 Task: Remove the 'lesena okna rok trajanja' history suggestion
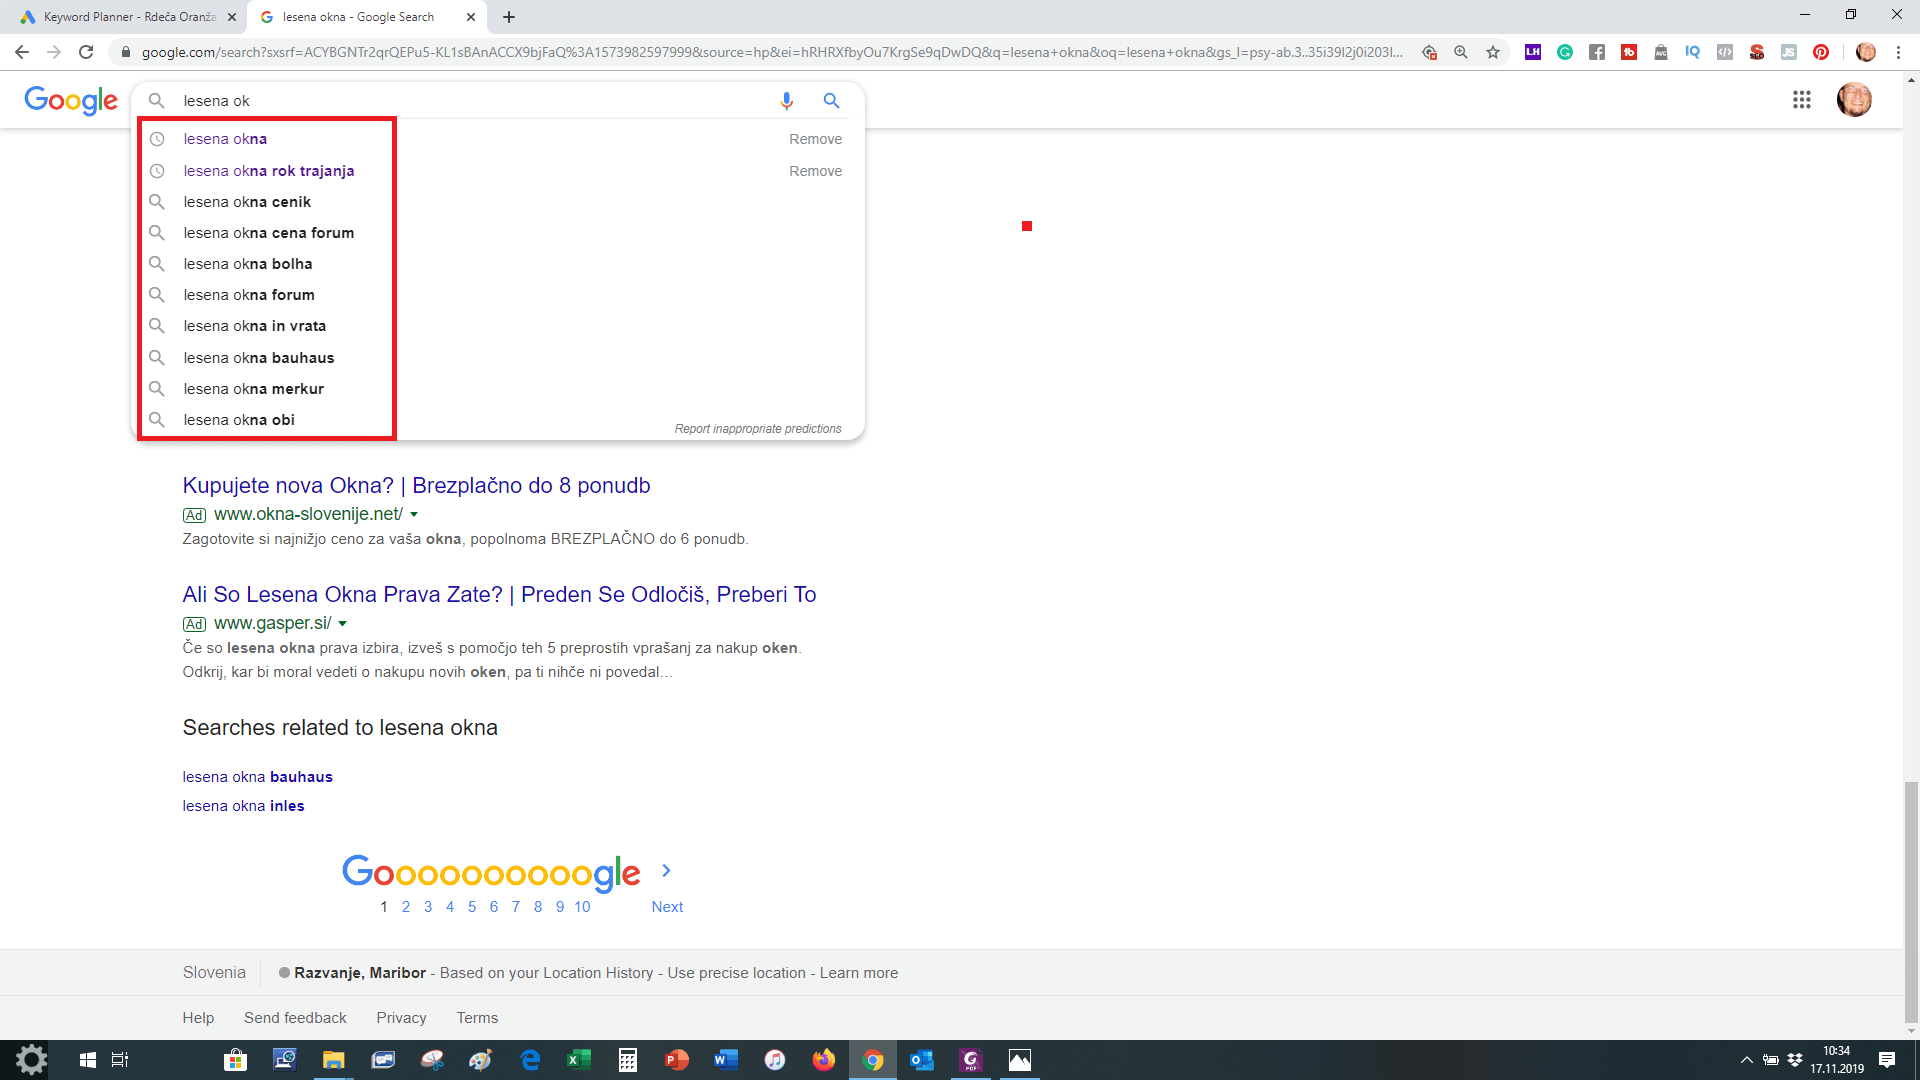[815, 171]
